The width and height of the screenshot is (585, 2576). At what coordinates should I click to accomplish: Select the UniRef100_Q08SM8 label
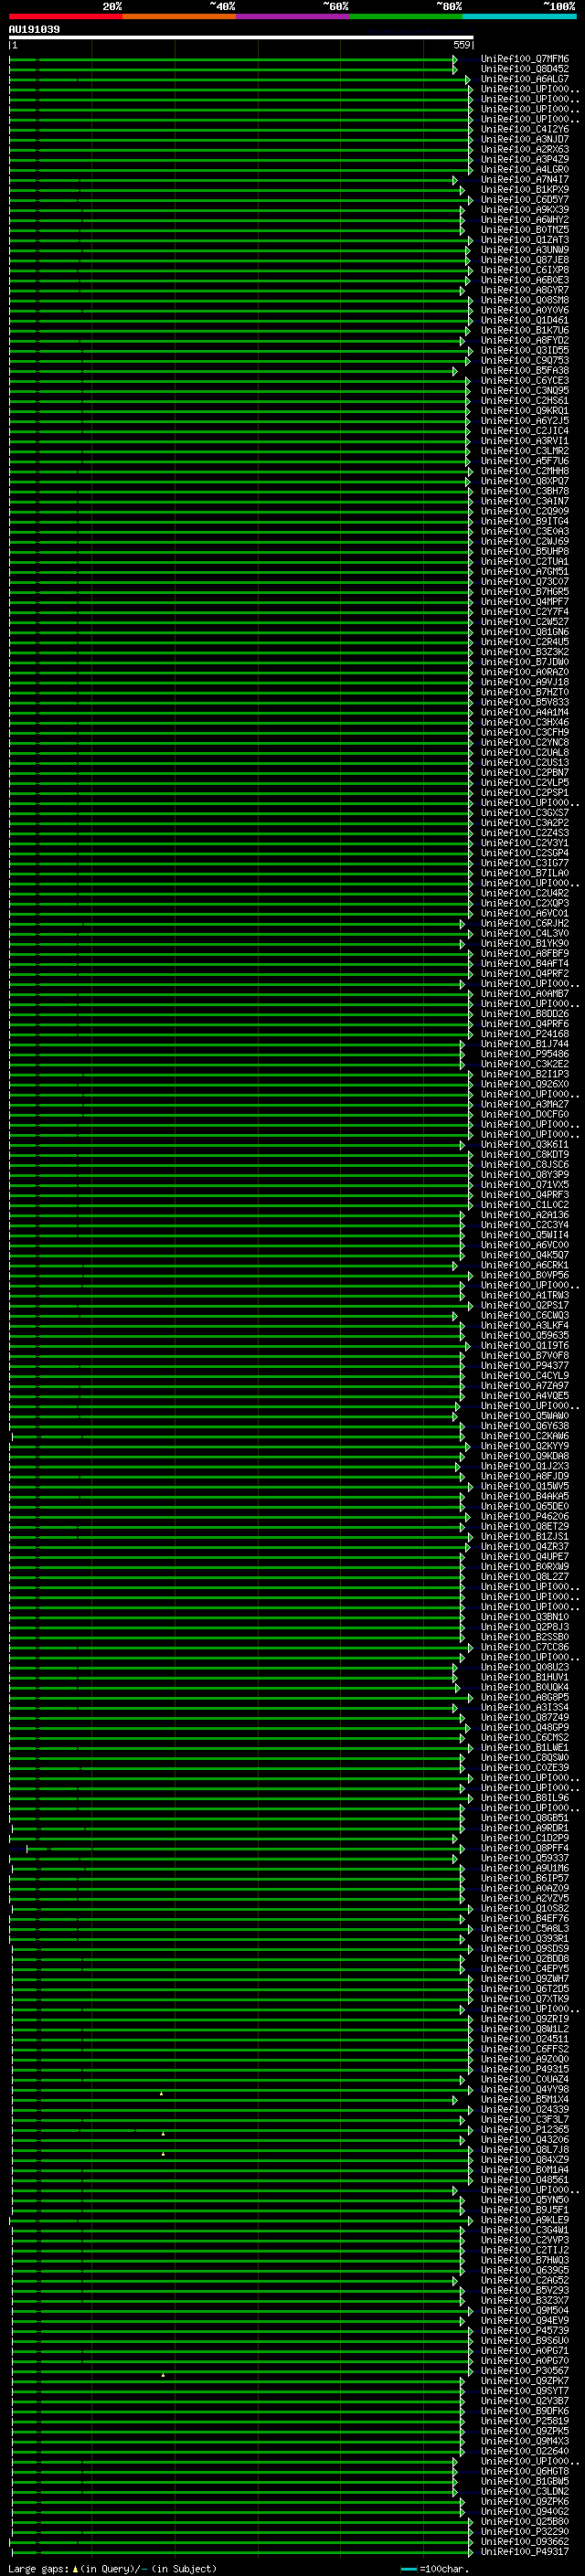(x=524, y=300)
